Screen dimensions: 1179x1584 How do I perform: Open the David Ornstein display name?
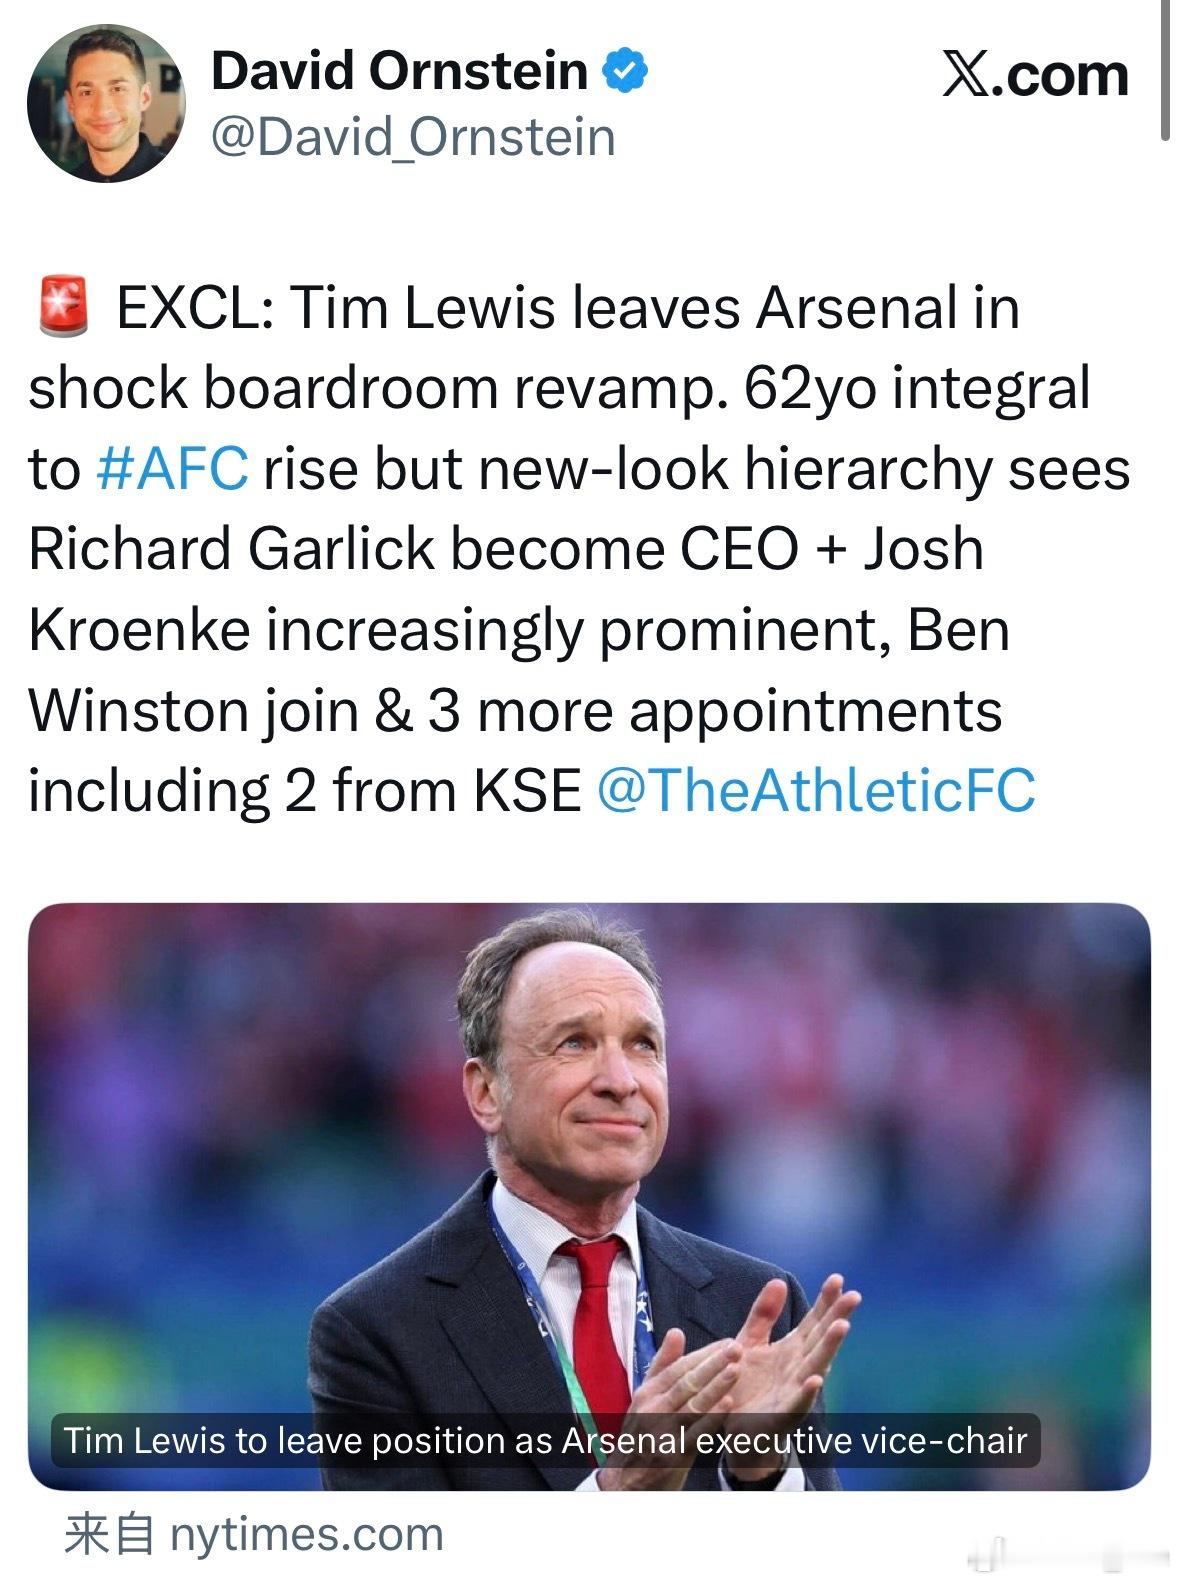pos(399,71)
